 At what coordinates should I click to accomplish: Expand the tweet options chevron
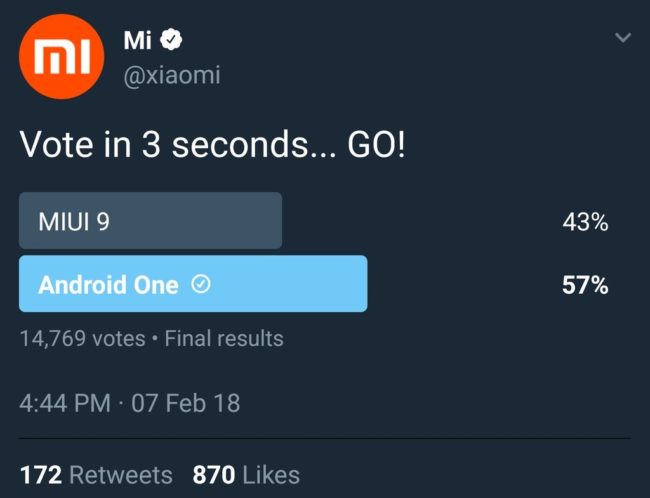(x=623, y=38)
